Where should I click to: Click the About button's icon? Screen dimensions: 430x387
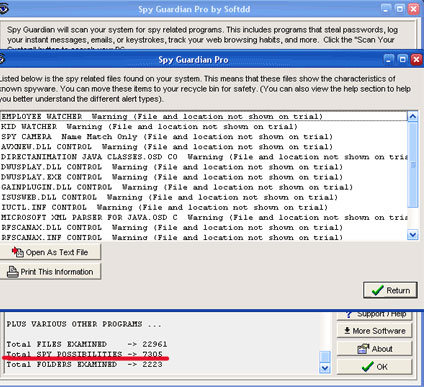coord(363,349)
